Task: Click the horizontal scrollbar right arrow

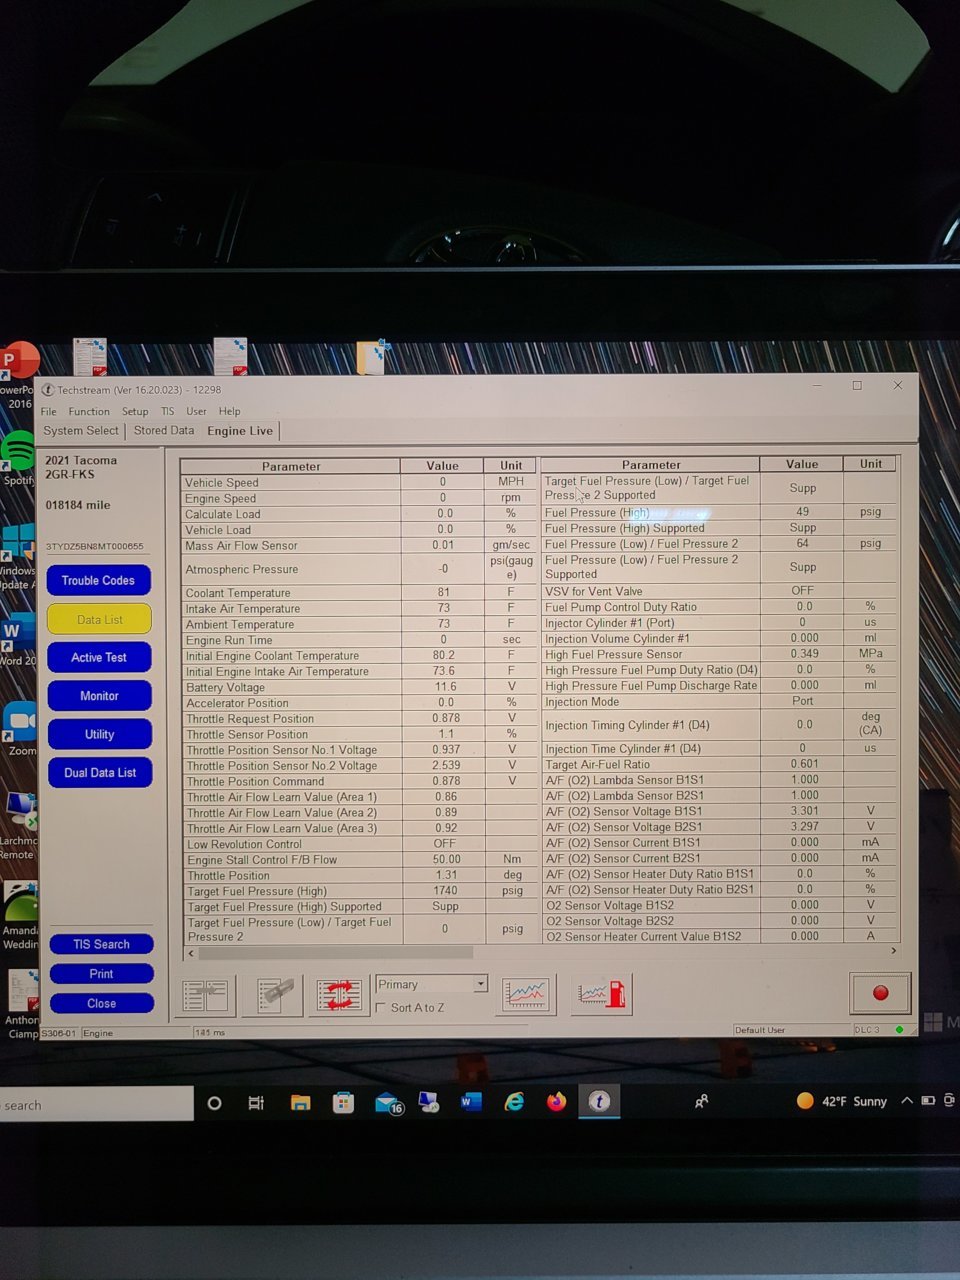Action: [893, 951]
